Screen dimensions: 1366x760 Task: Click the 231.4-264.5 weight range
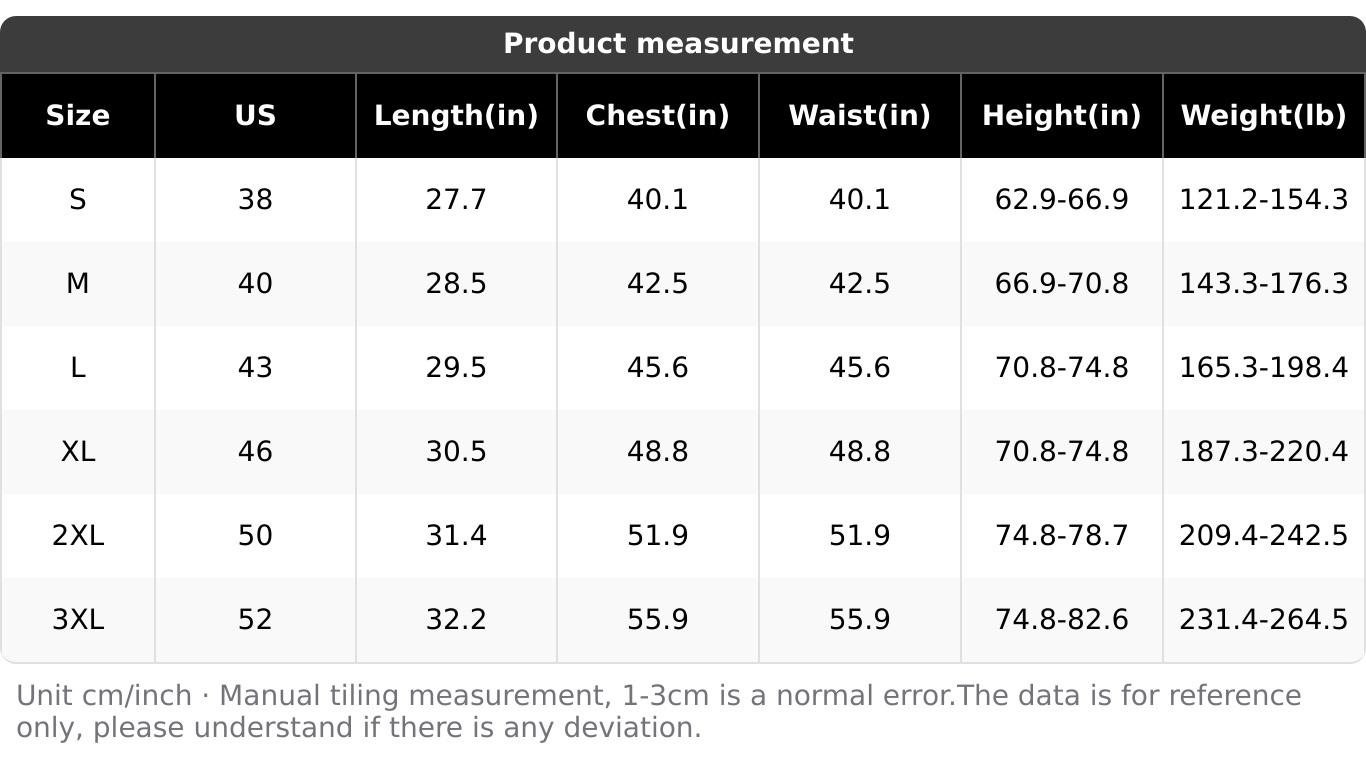(x=1263, y=620)
